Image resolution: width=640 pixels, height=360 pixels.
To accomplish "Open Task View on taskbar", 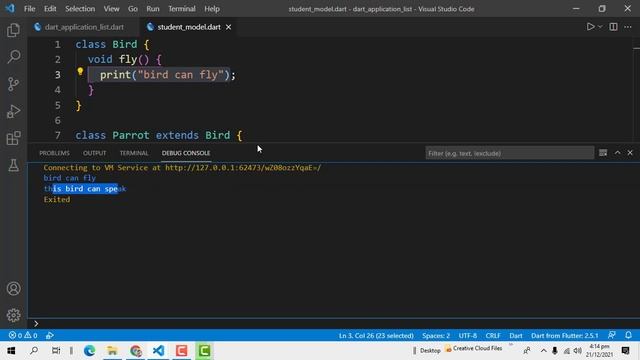I will click(56, 351).
